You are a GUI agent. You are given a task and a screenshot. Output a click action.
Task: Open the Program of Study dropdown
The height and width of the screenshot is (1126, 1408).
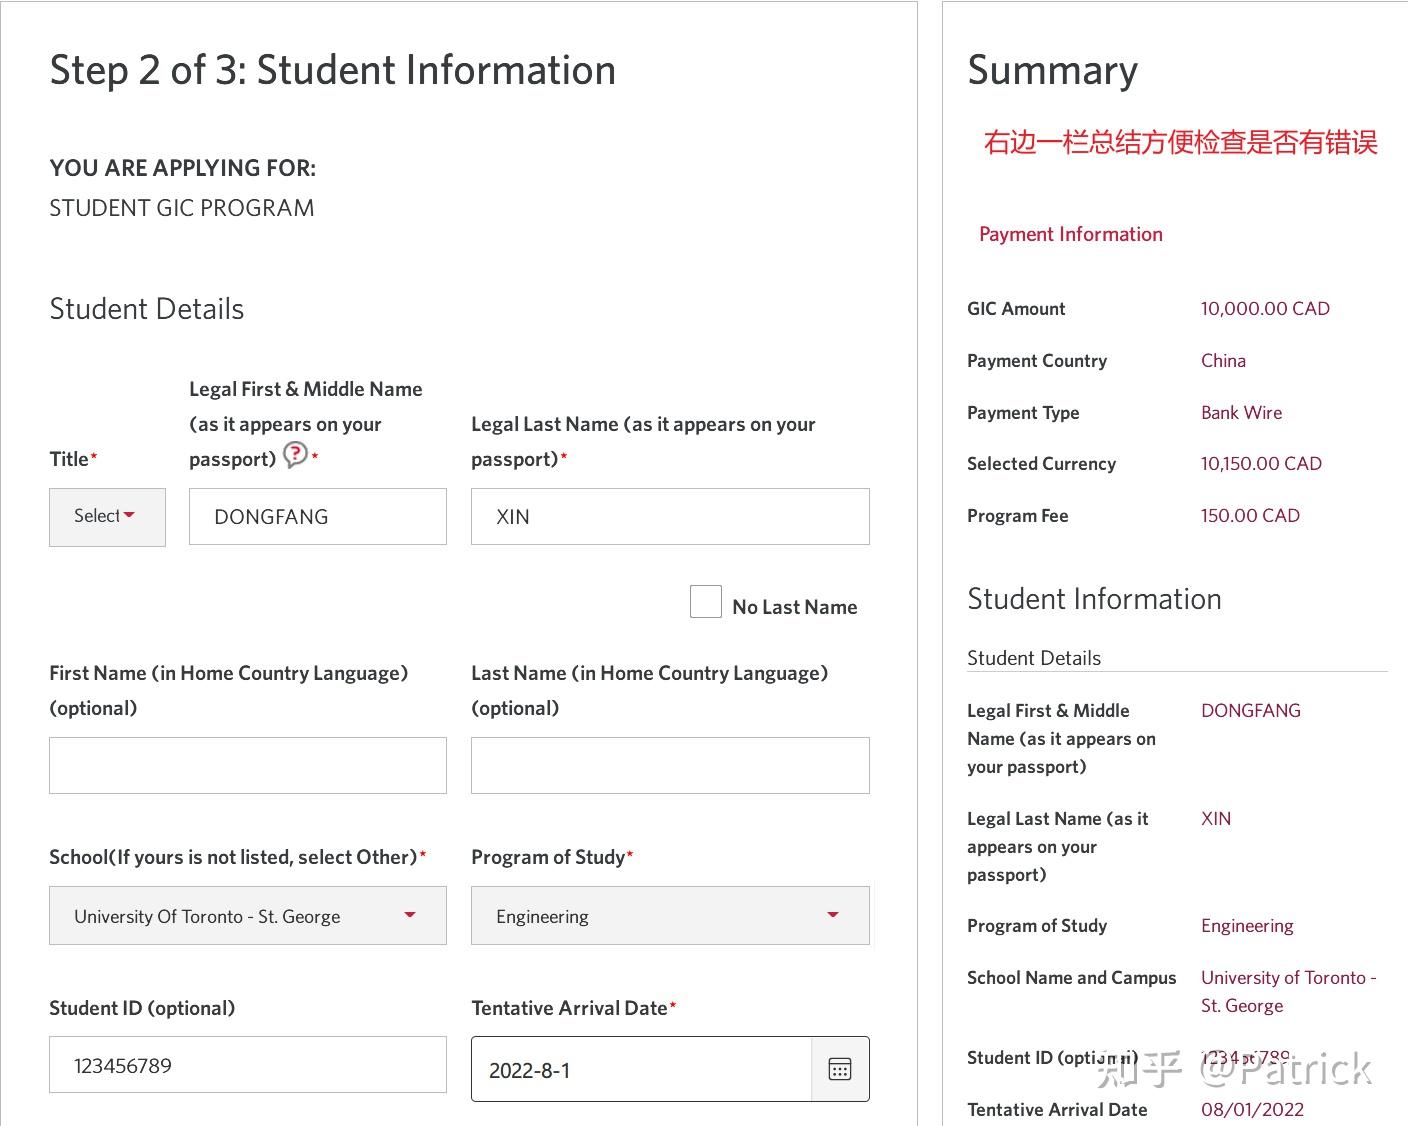tap(669, 916)
